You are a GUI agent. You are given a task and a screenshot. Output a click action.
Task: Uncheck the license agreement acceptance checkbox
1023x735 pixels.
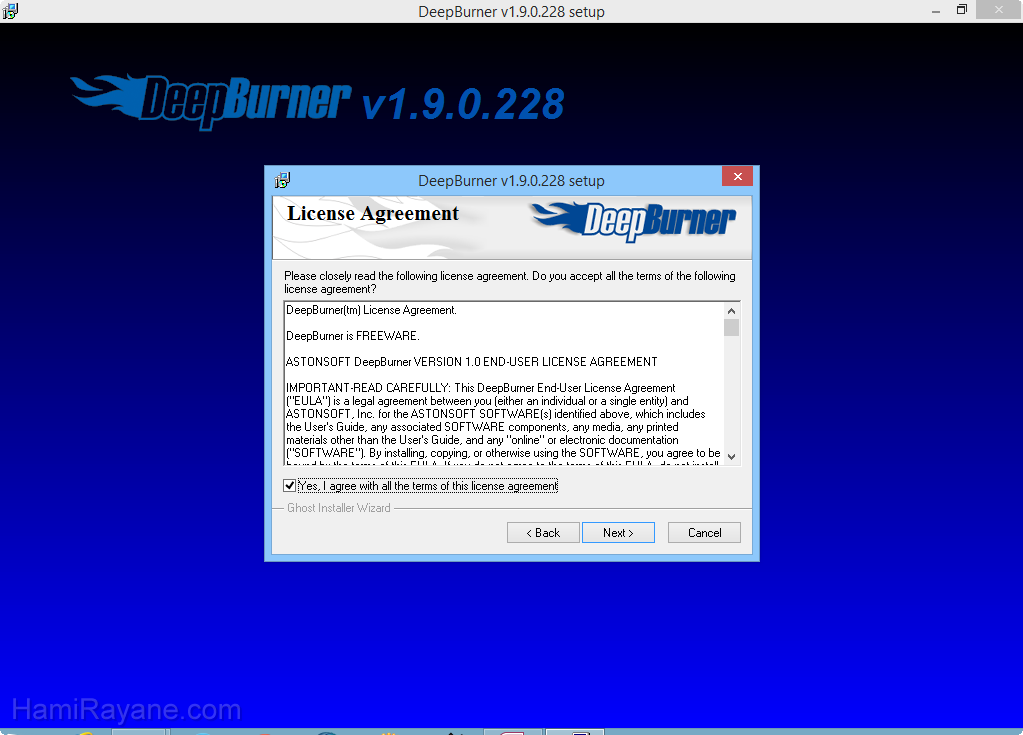pos(290,486)
